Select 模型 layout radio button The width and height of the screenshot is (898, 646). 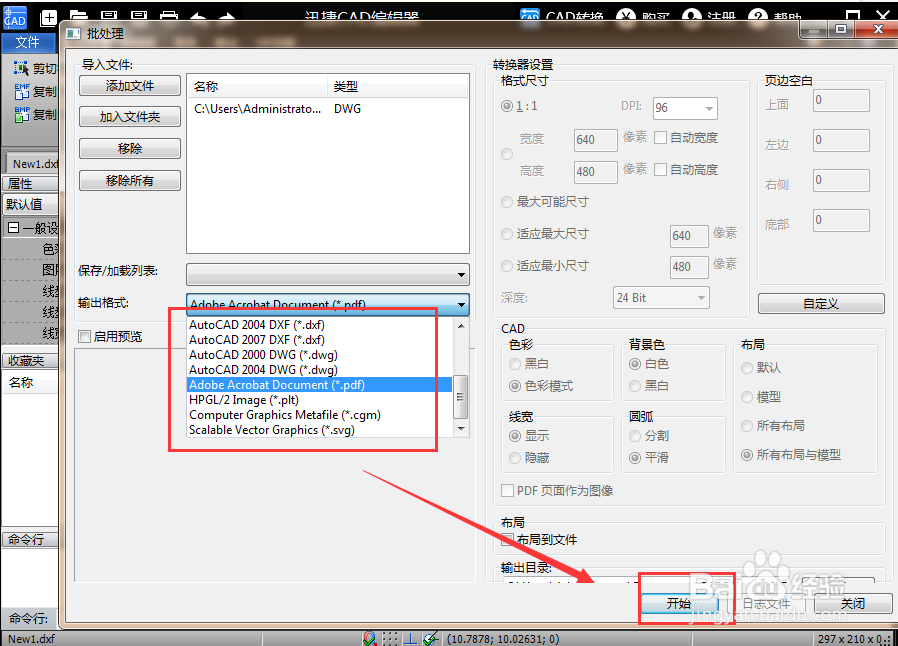click(x=747, y=397)
